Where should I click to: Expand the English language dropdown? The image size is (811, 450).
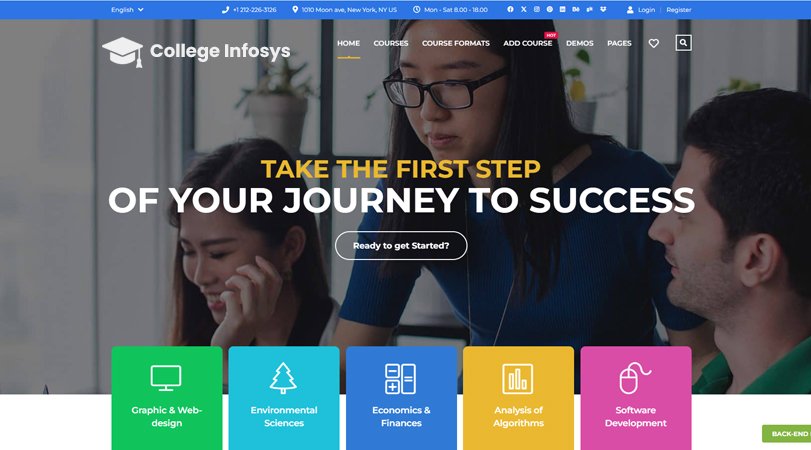click(127, 9)
